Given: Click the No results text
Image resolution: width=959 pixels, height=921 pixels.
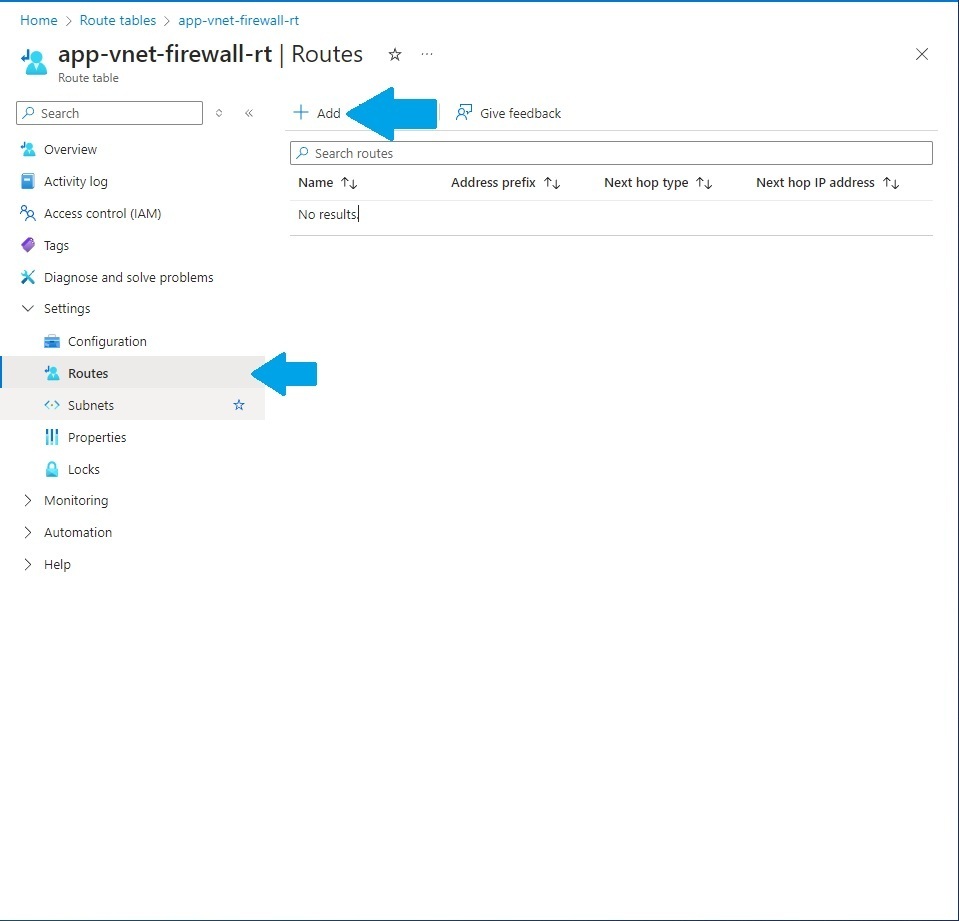Looking at the screenshot, I should (328, 214).
